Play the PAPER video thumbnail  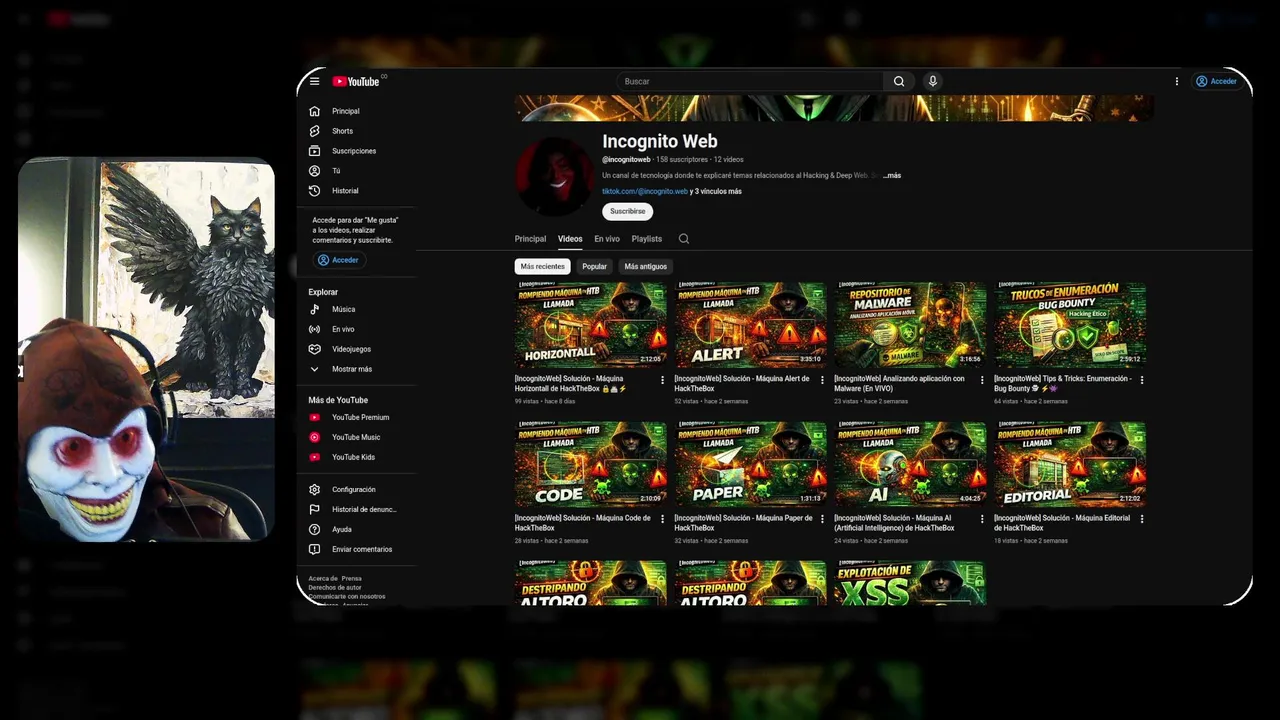[x=750, y=464]
